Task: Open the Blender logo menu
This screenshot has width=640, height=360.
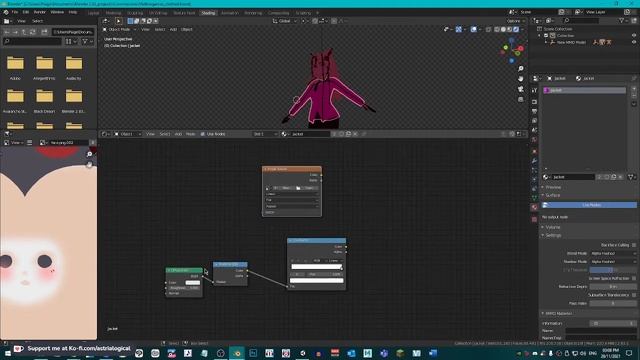Action: (x=6, y=12)
